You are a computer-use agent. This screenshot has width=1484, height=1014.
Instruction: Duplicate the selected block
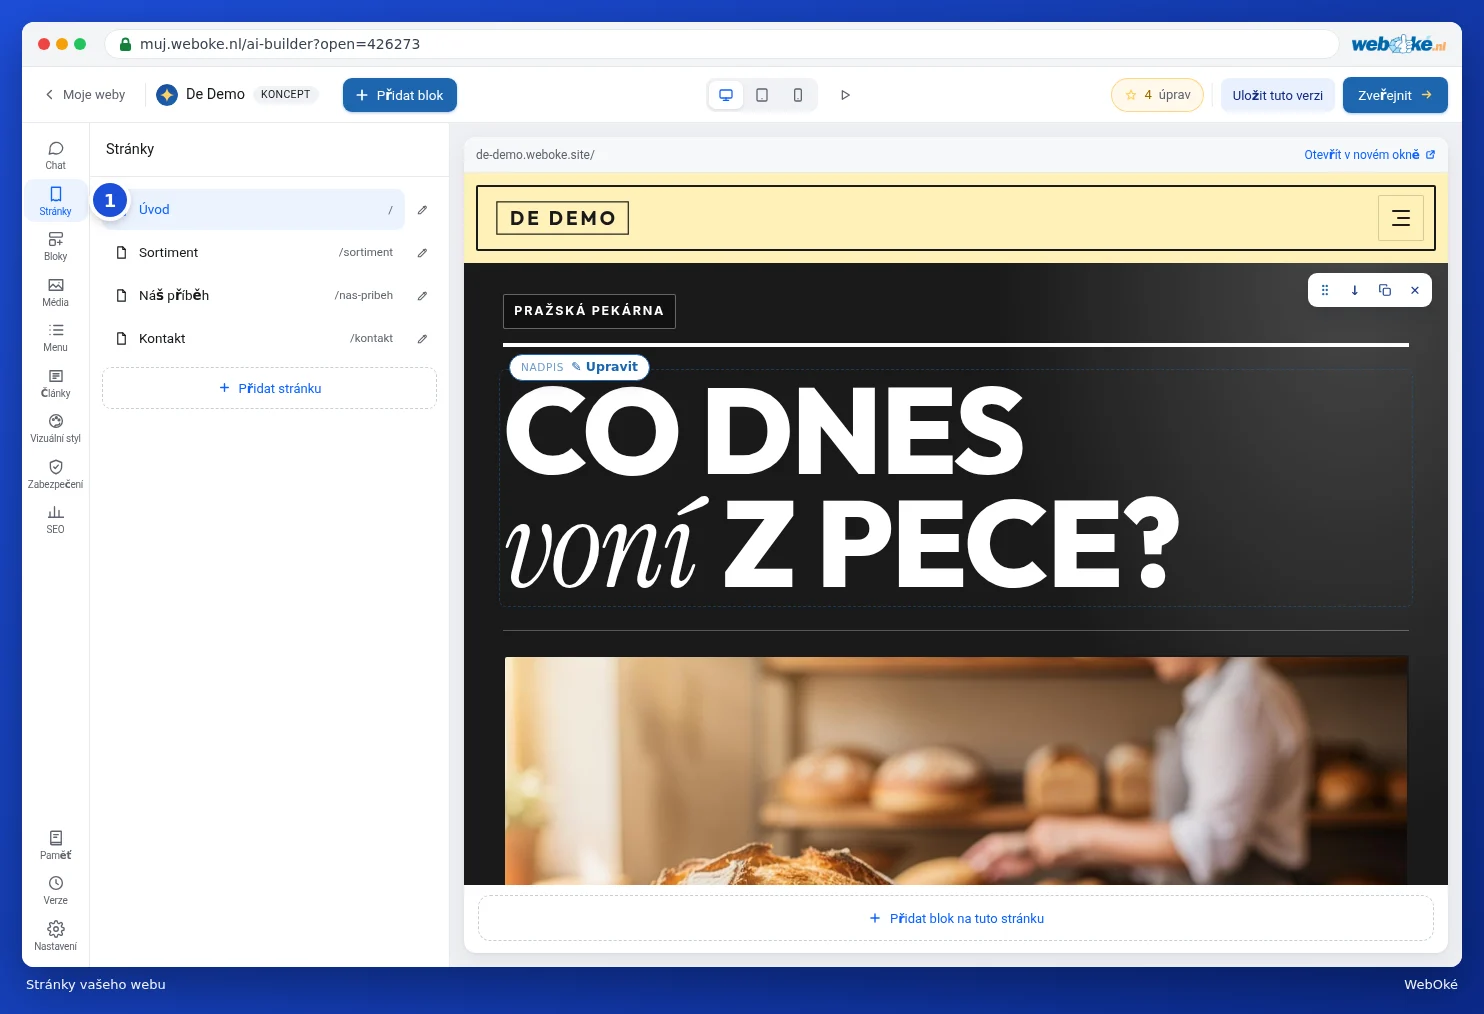[1385, 290]
